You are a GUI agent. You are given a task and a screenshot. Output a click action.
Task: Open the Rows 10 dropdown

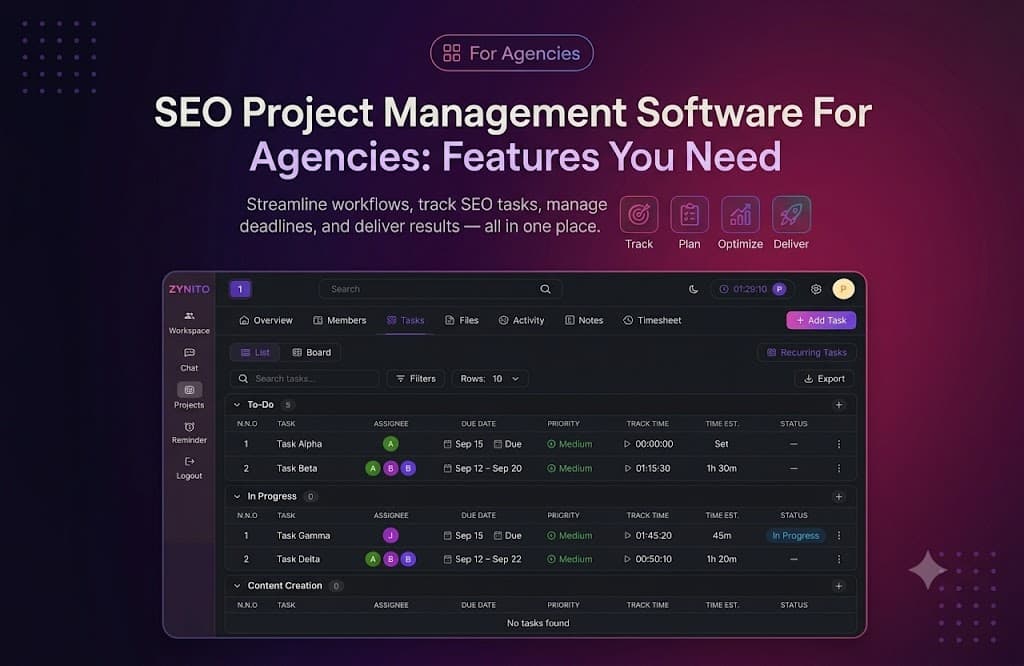[x=490, y=379]
